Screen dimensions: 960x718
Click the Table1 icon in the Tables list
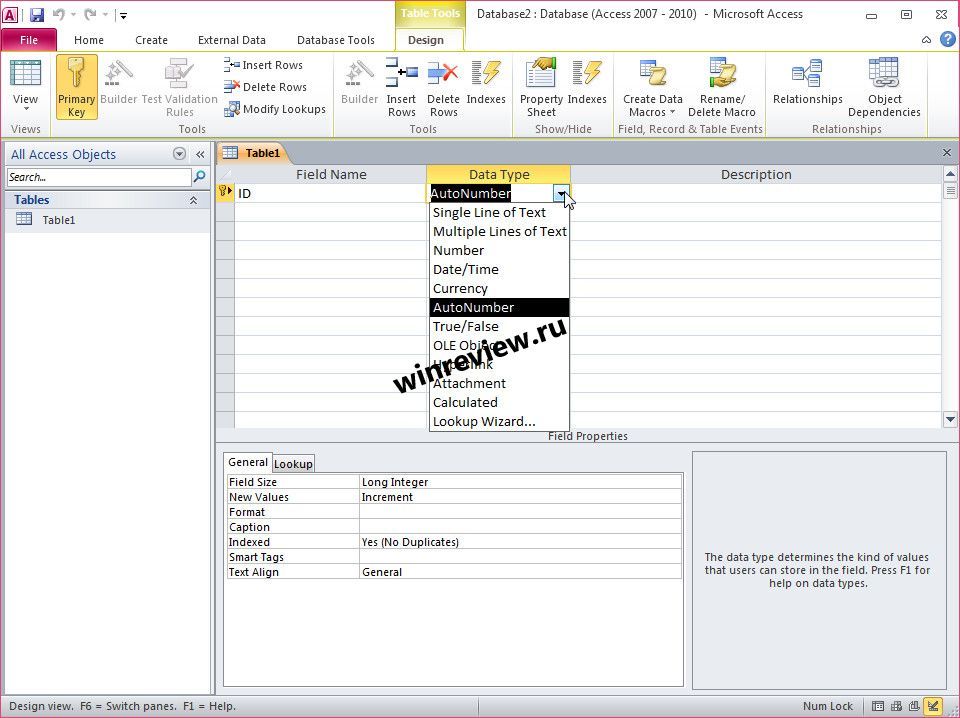coord(24,219)
